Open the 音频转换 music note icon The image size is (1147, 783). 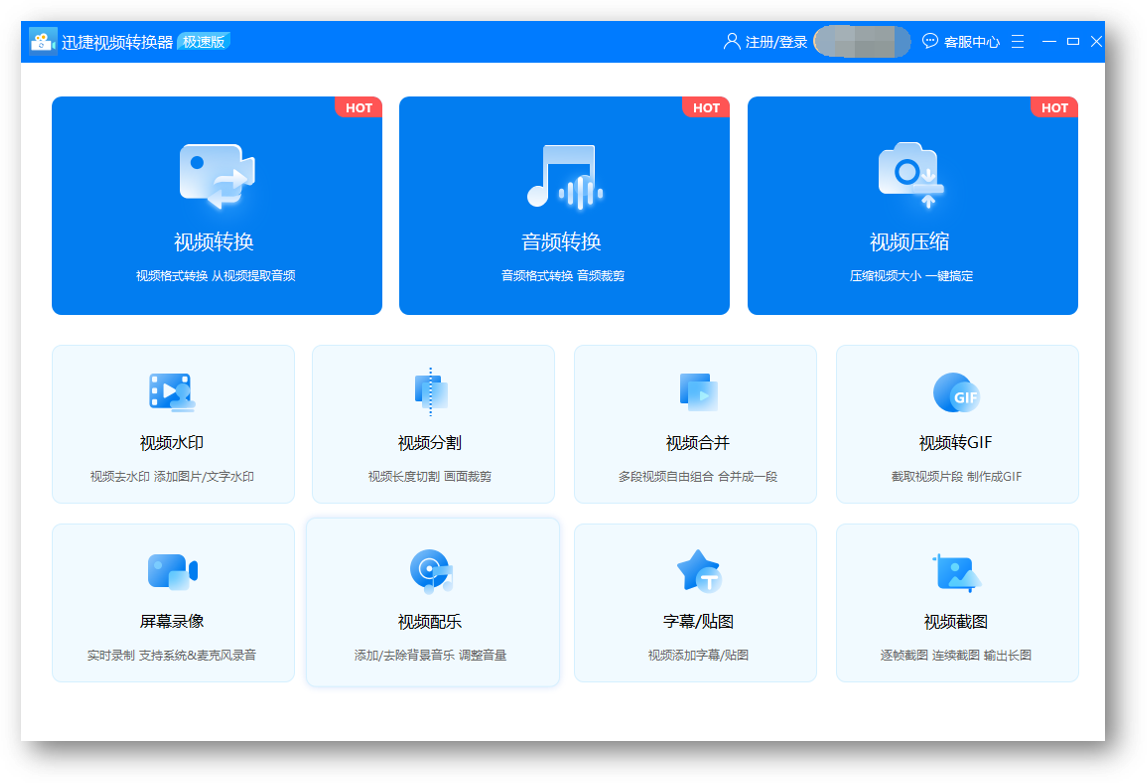pyautogui.click(x=565, y=176)
